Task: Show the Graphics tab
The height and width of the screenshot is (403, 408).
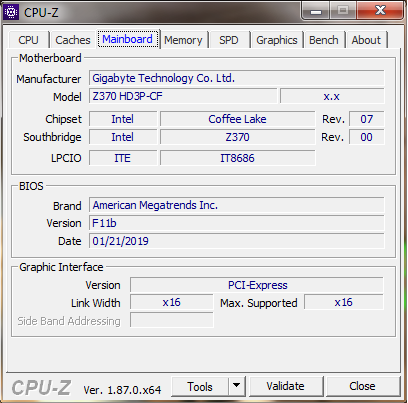Action: [x=277, y=40]
